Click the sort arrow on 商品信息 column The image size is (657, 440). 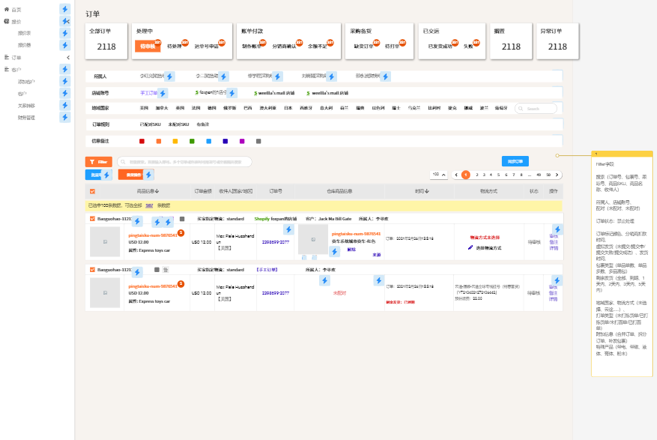point(161,191)
